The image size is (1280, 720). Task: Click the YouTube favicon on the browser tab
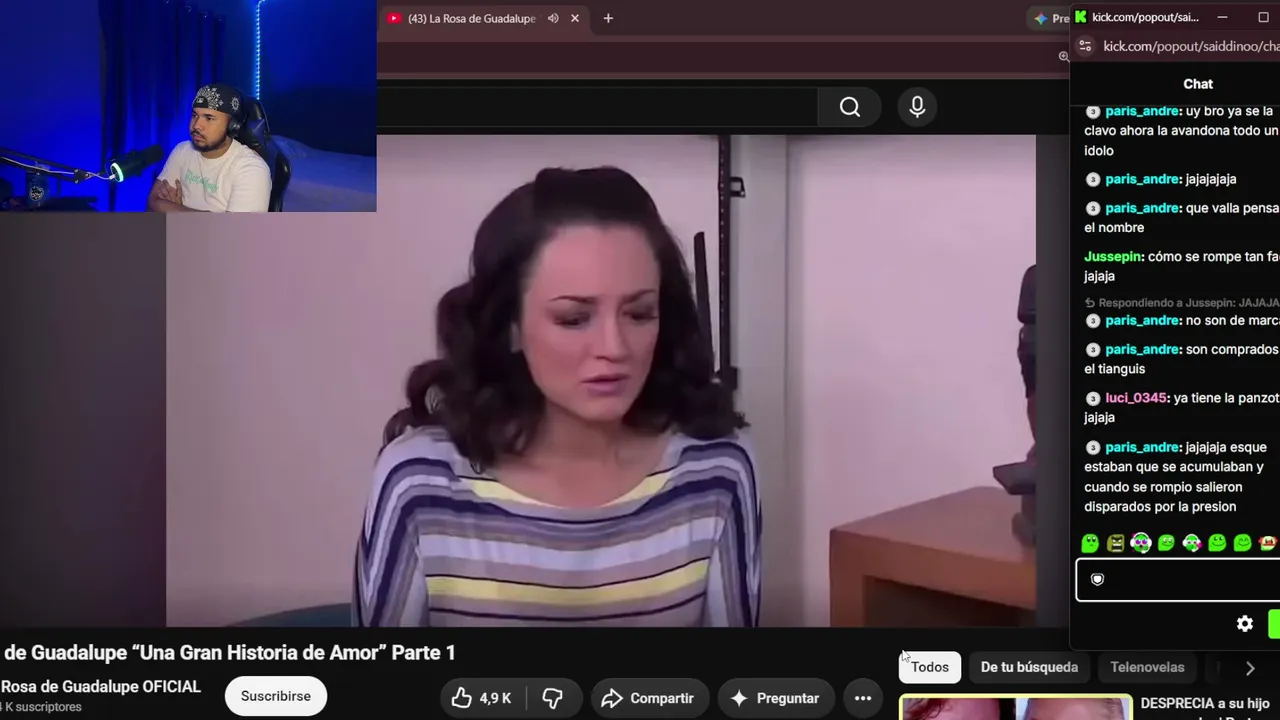coord(394,18)
